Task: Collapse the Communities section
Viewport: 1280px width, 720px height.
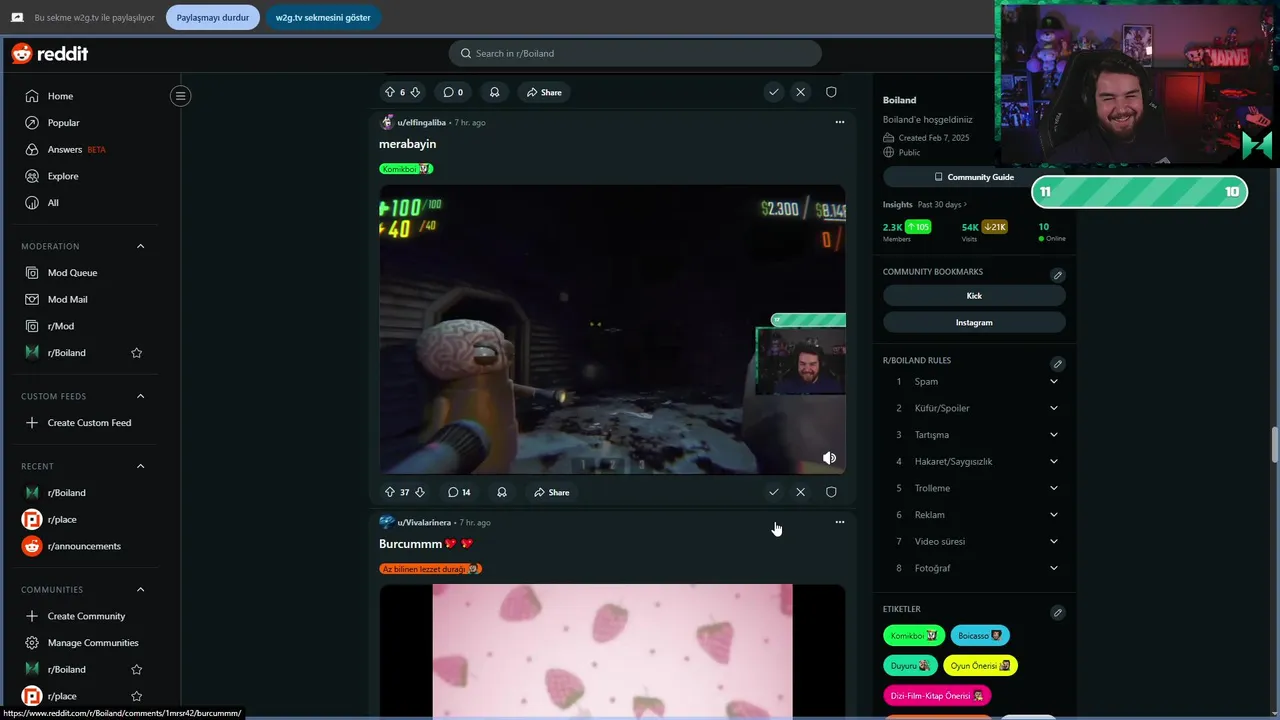Action: (141, 590)
